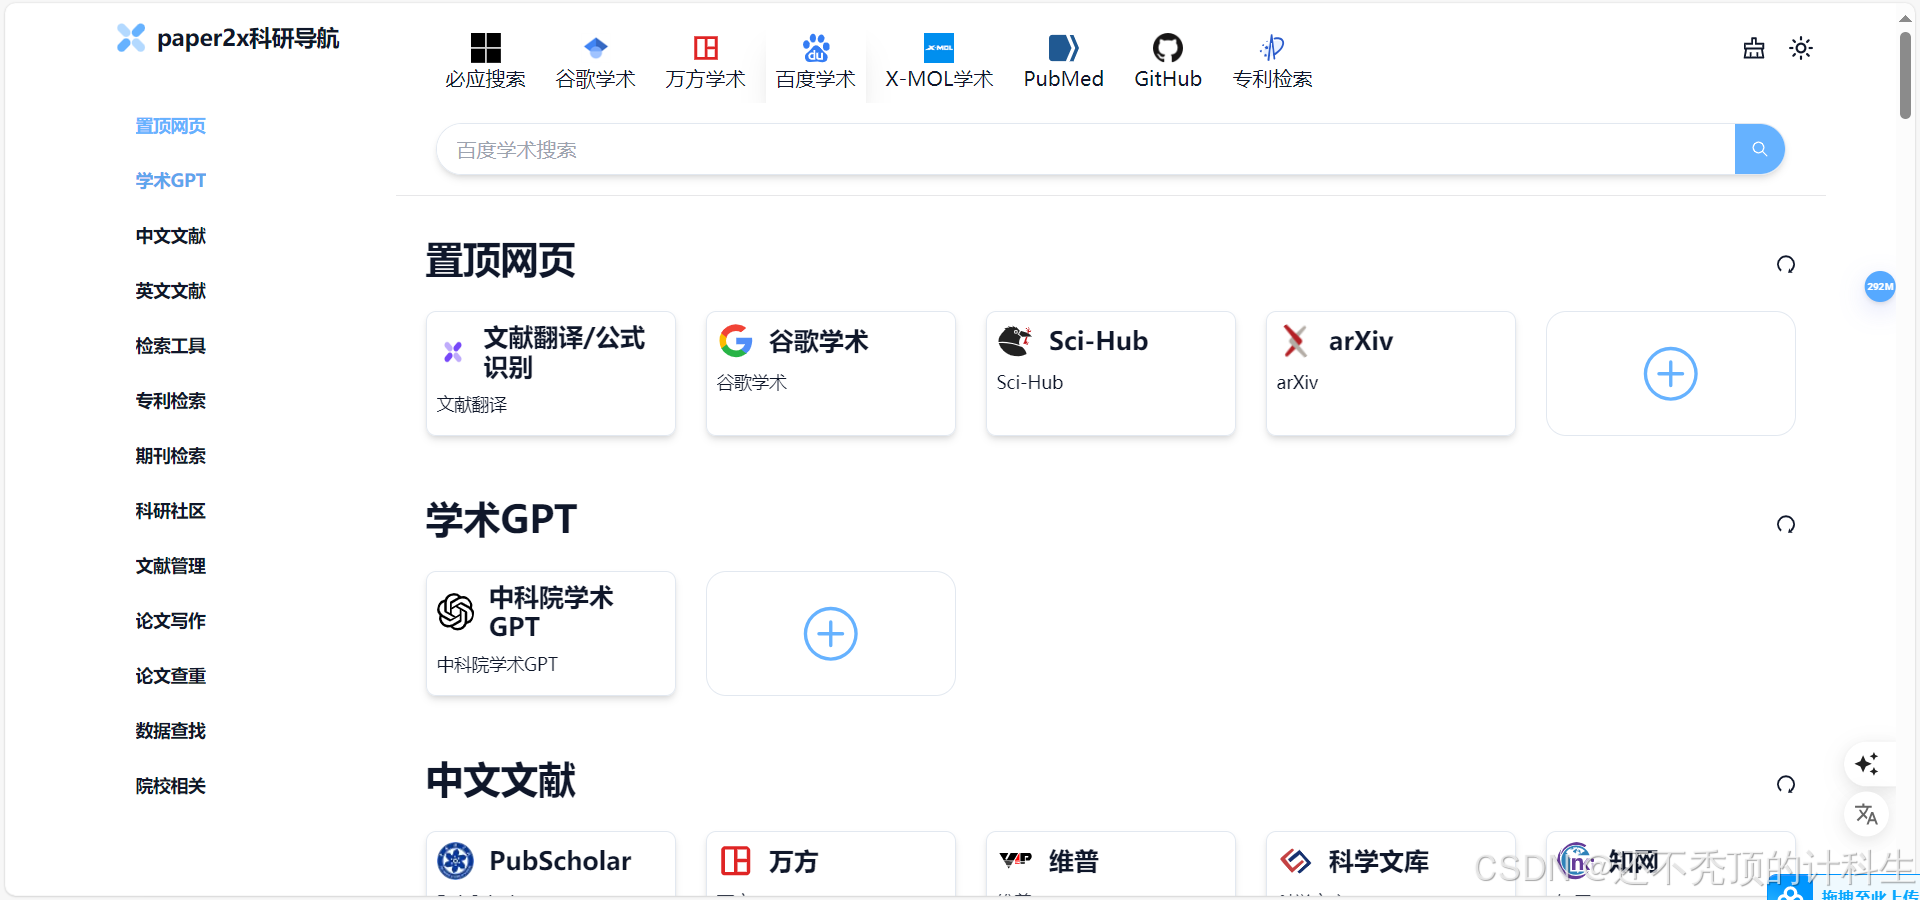Click the paper2x logo icon

click(x=131, y=38)
